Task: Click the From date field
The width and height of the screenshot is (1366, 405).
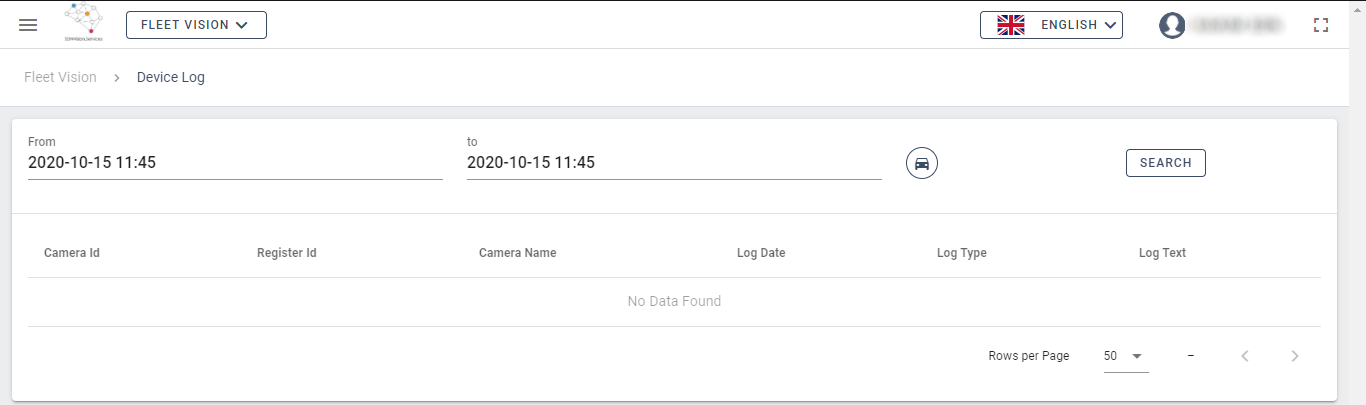Action: pos(235,163)
